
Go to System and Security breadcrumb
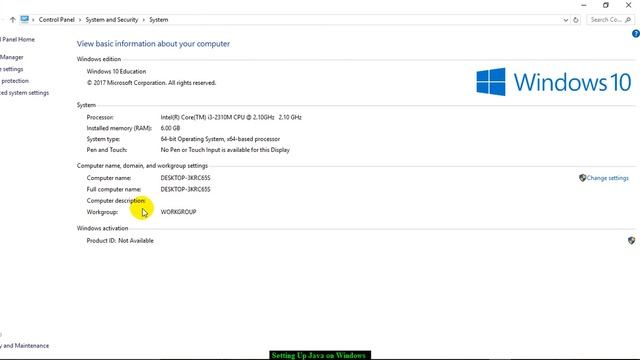tap(112, 20)
